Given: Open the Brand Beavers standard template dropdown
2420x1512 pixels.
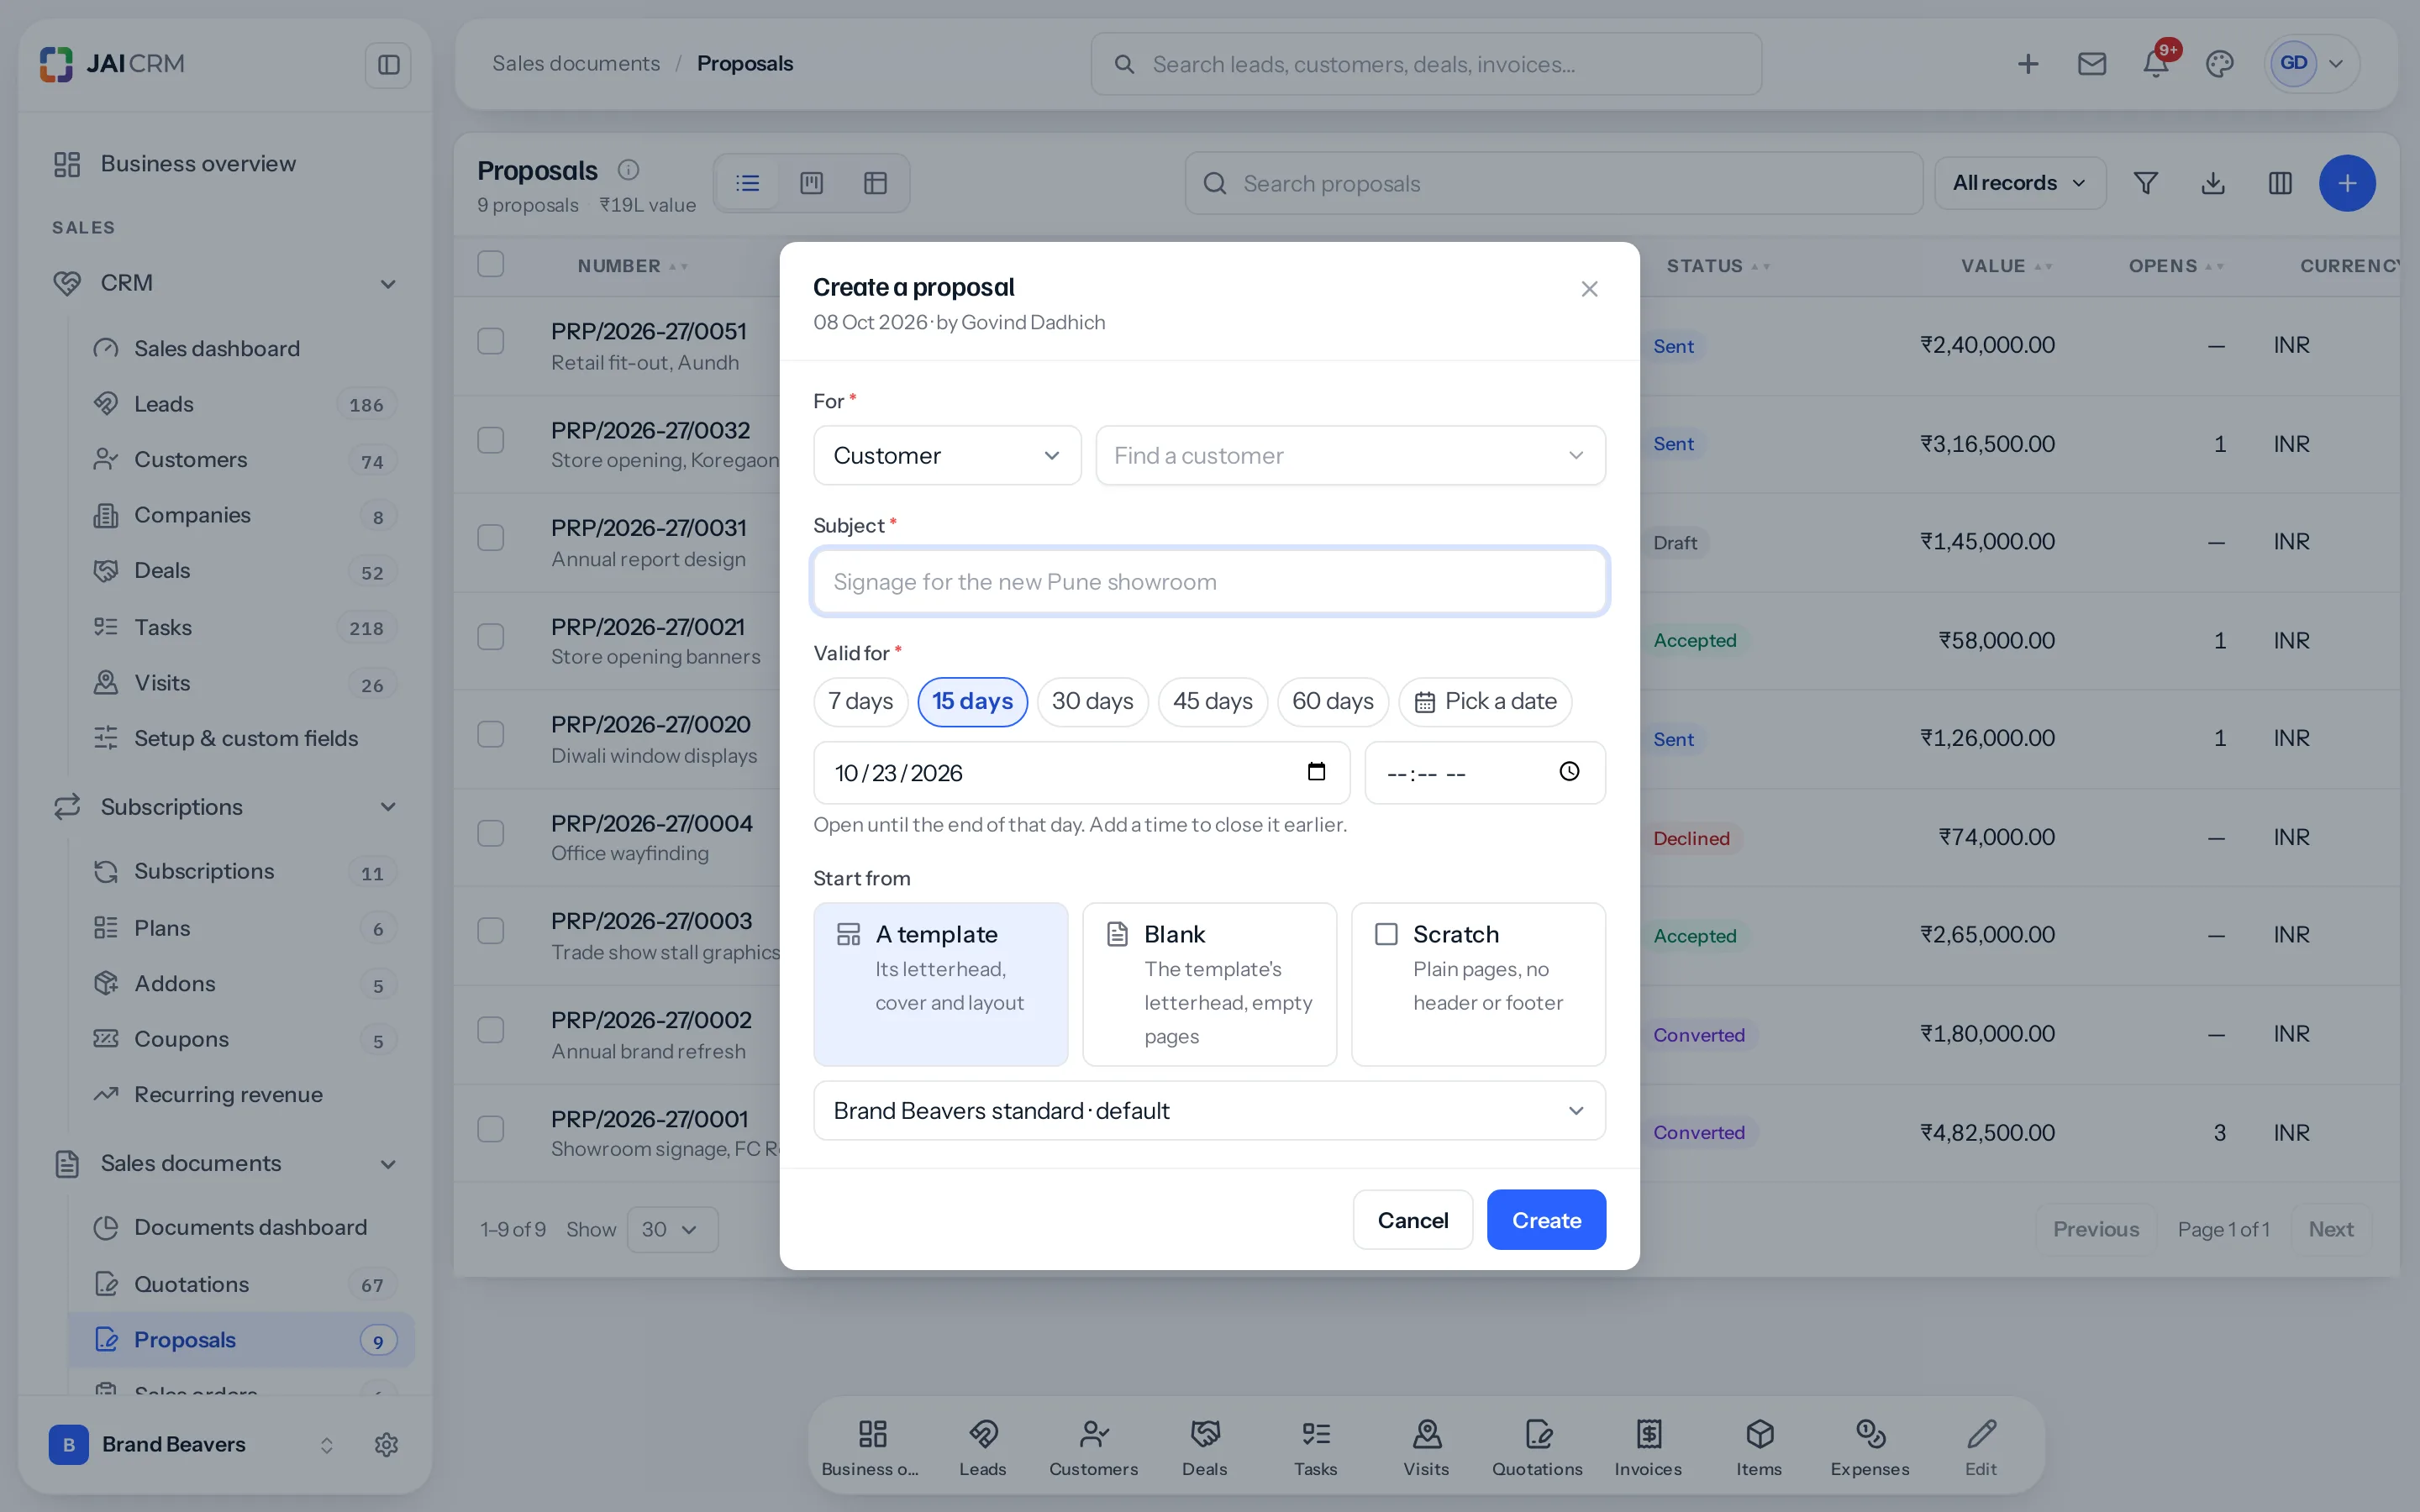Looking at the screenshot, I should (x=1209, y=1110).
